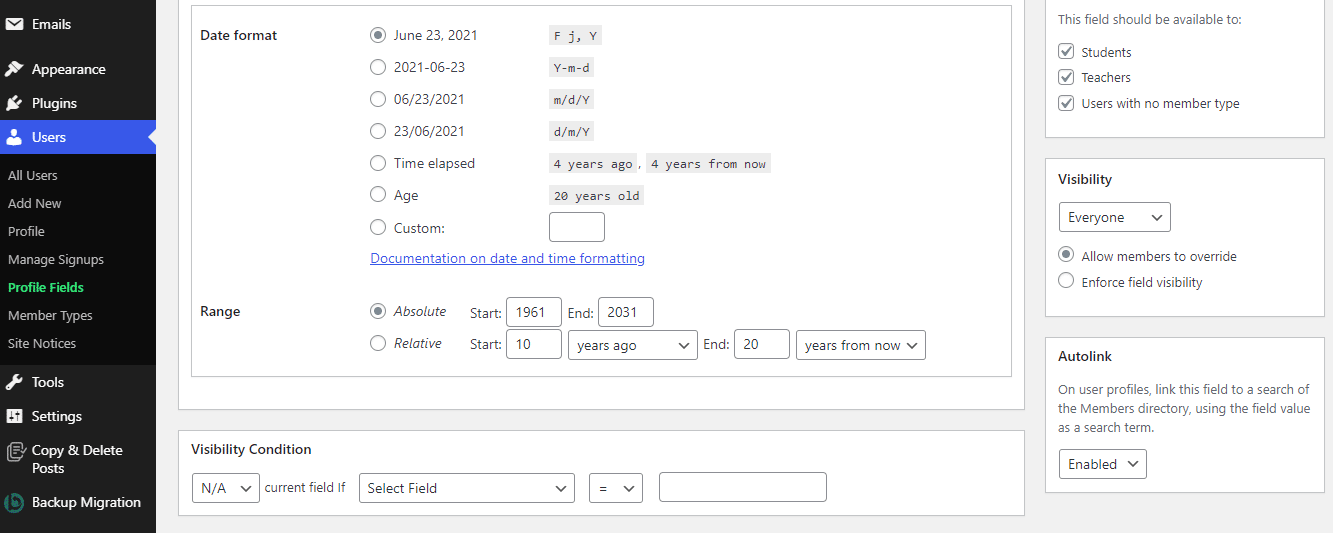Select the Age date format
The height and width of the screenshot is (533, 1333).
378,195
